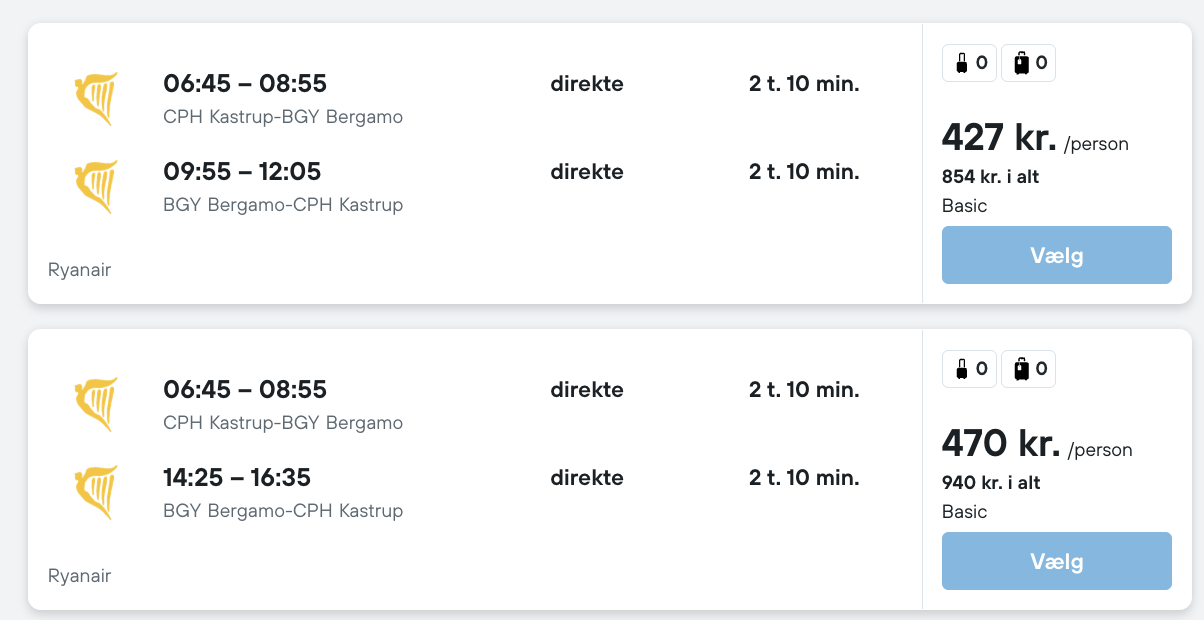Select the 14:25 – 16:35 return flight time

coord(237,478)
